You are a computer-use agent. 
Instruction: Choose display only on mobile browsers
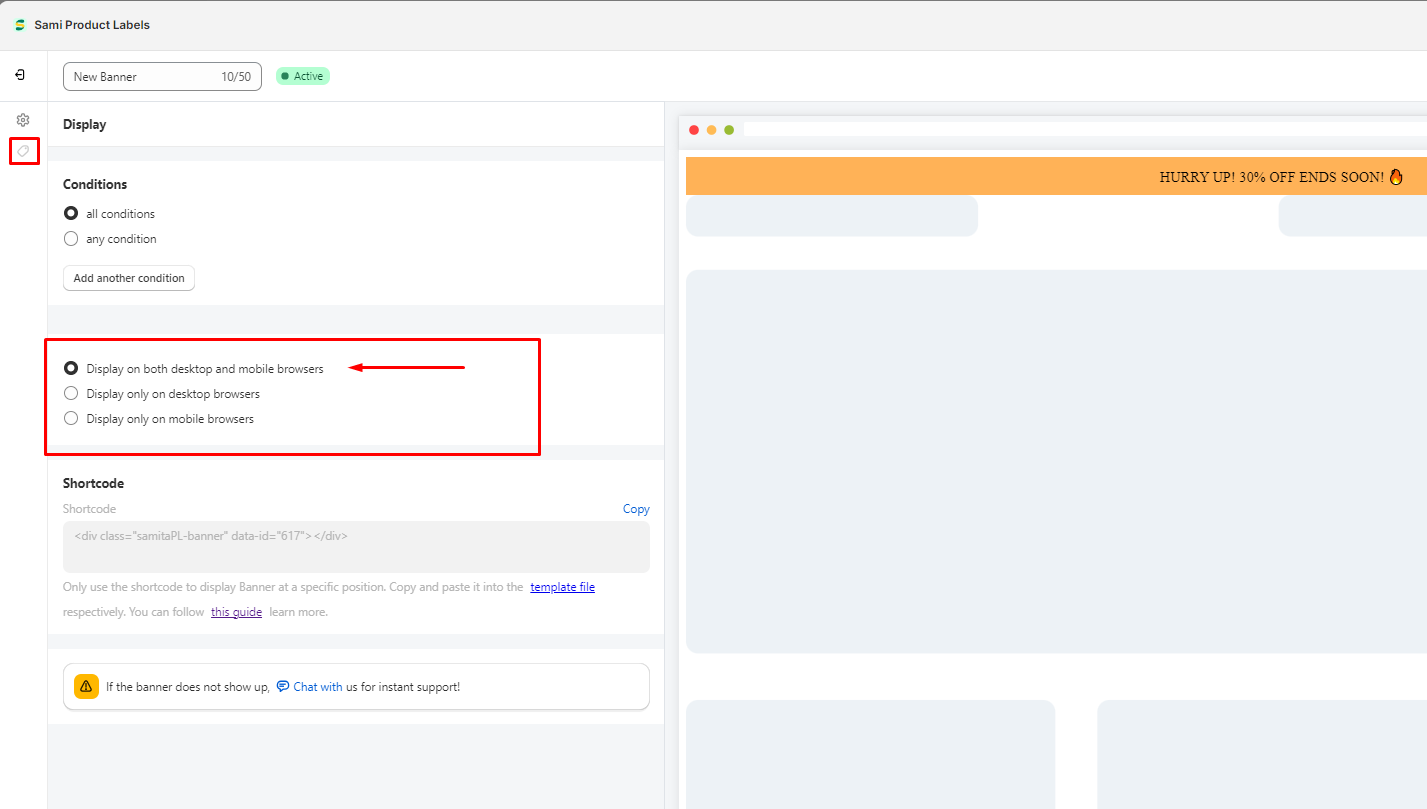point(71,419)
